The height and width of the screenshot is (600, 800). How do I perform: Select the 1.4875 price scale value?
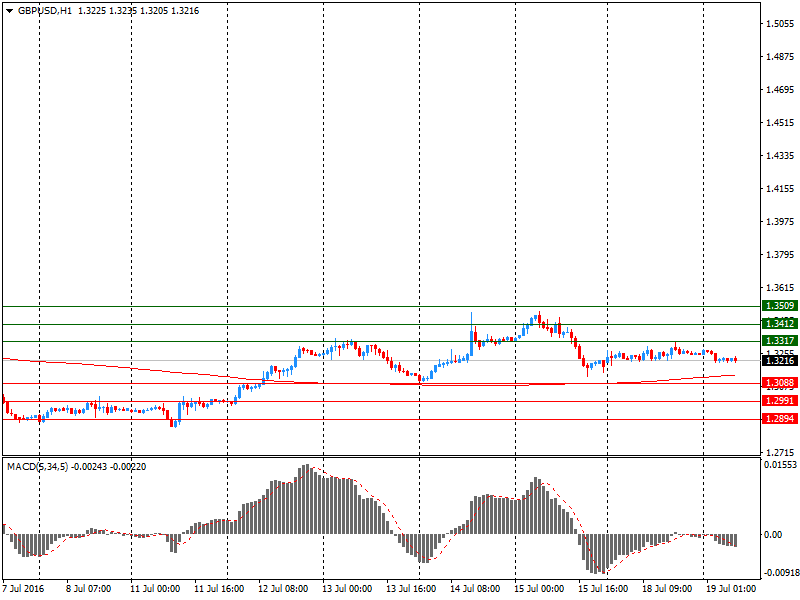(x=780, y=57)
